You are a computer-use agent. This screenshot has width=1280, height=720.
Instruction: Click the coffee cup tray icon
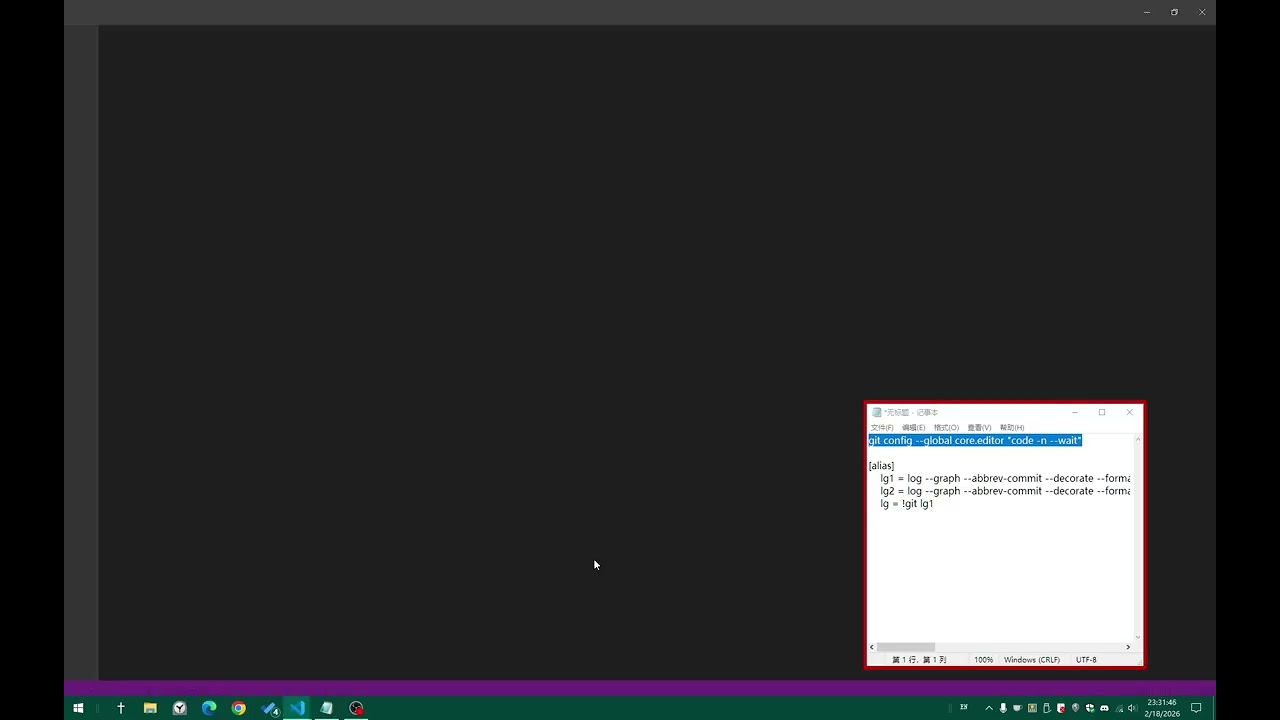[x=1017, y=708]
